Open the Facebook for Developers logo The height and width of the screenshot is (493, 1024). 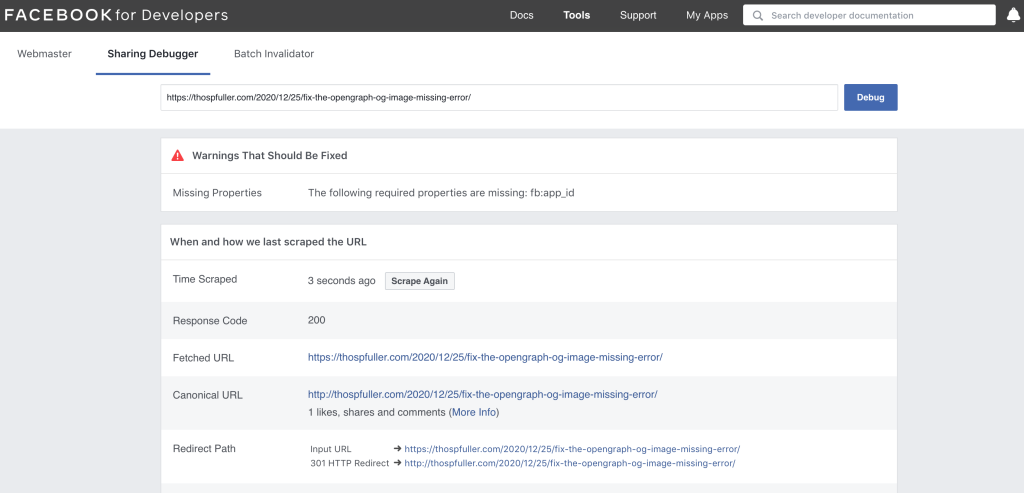point(116,15)
